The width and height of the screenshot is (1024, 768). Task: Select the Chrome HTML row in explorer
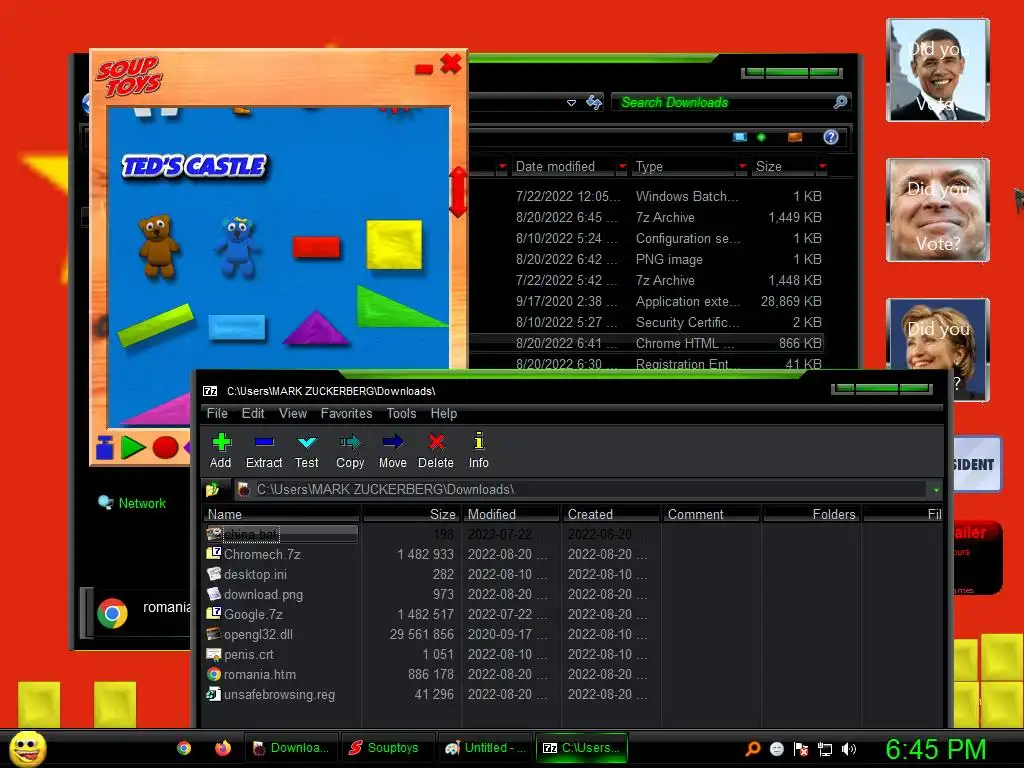[647, 344]
